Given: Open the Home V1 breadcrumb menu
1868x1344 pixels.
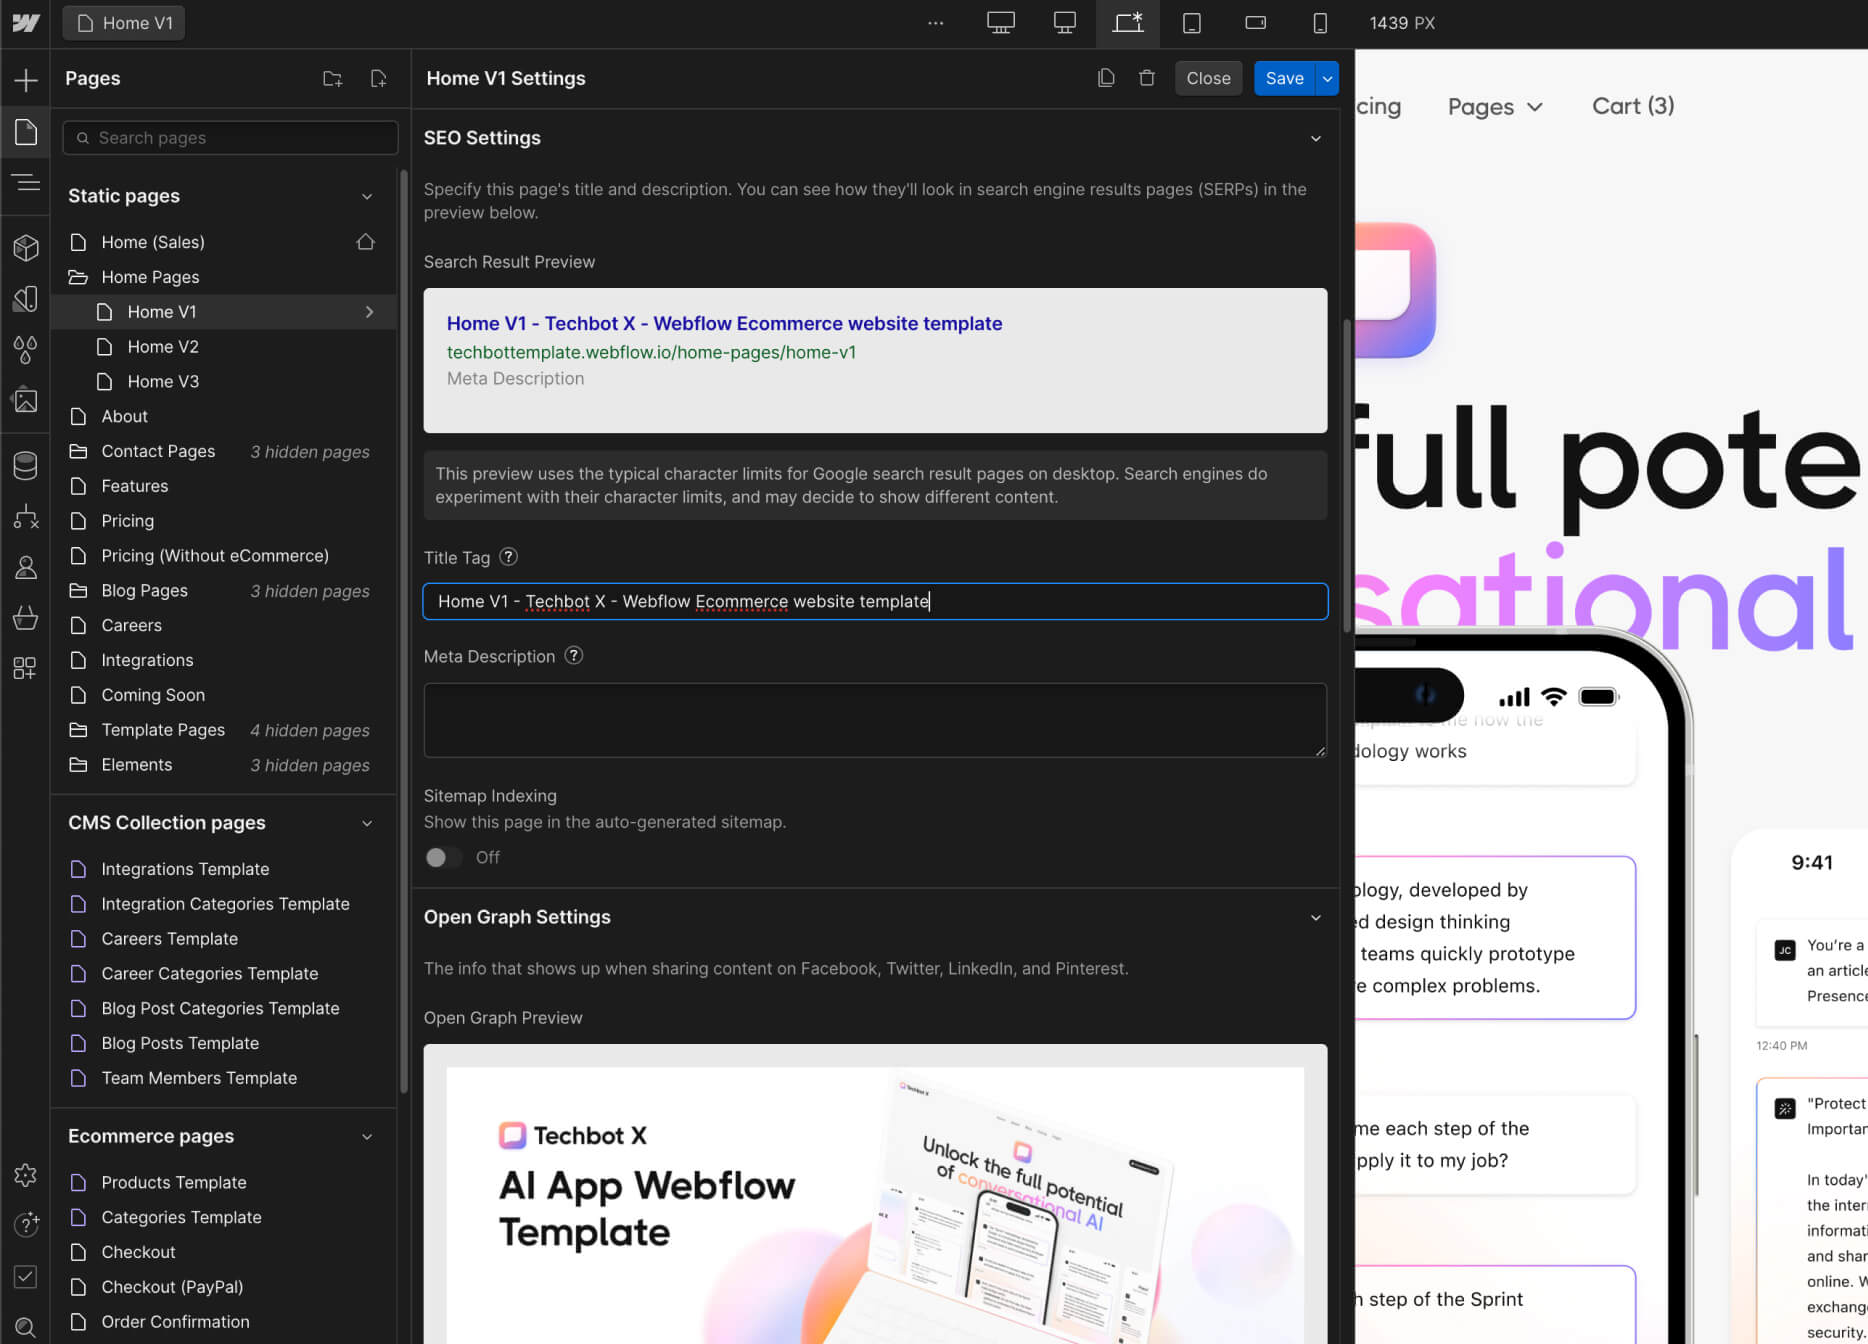Looking at the screenshot, I should pyautogui.click(x=123, y=22).
